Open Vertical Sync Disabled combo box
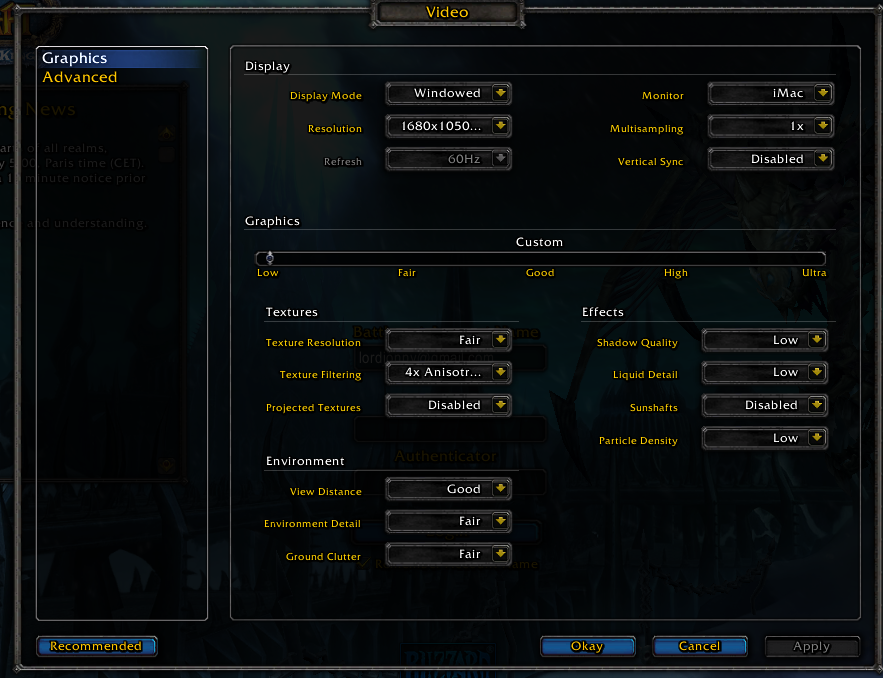The width and height of the screenshot is (883, 678). pyautogui.click(x=771, y=158)
